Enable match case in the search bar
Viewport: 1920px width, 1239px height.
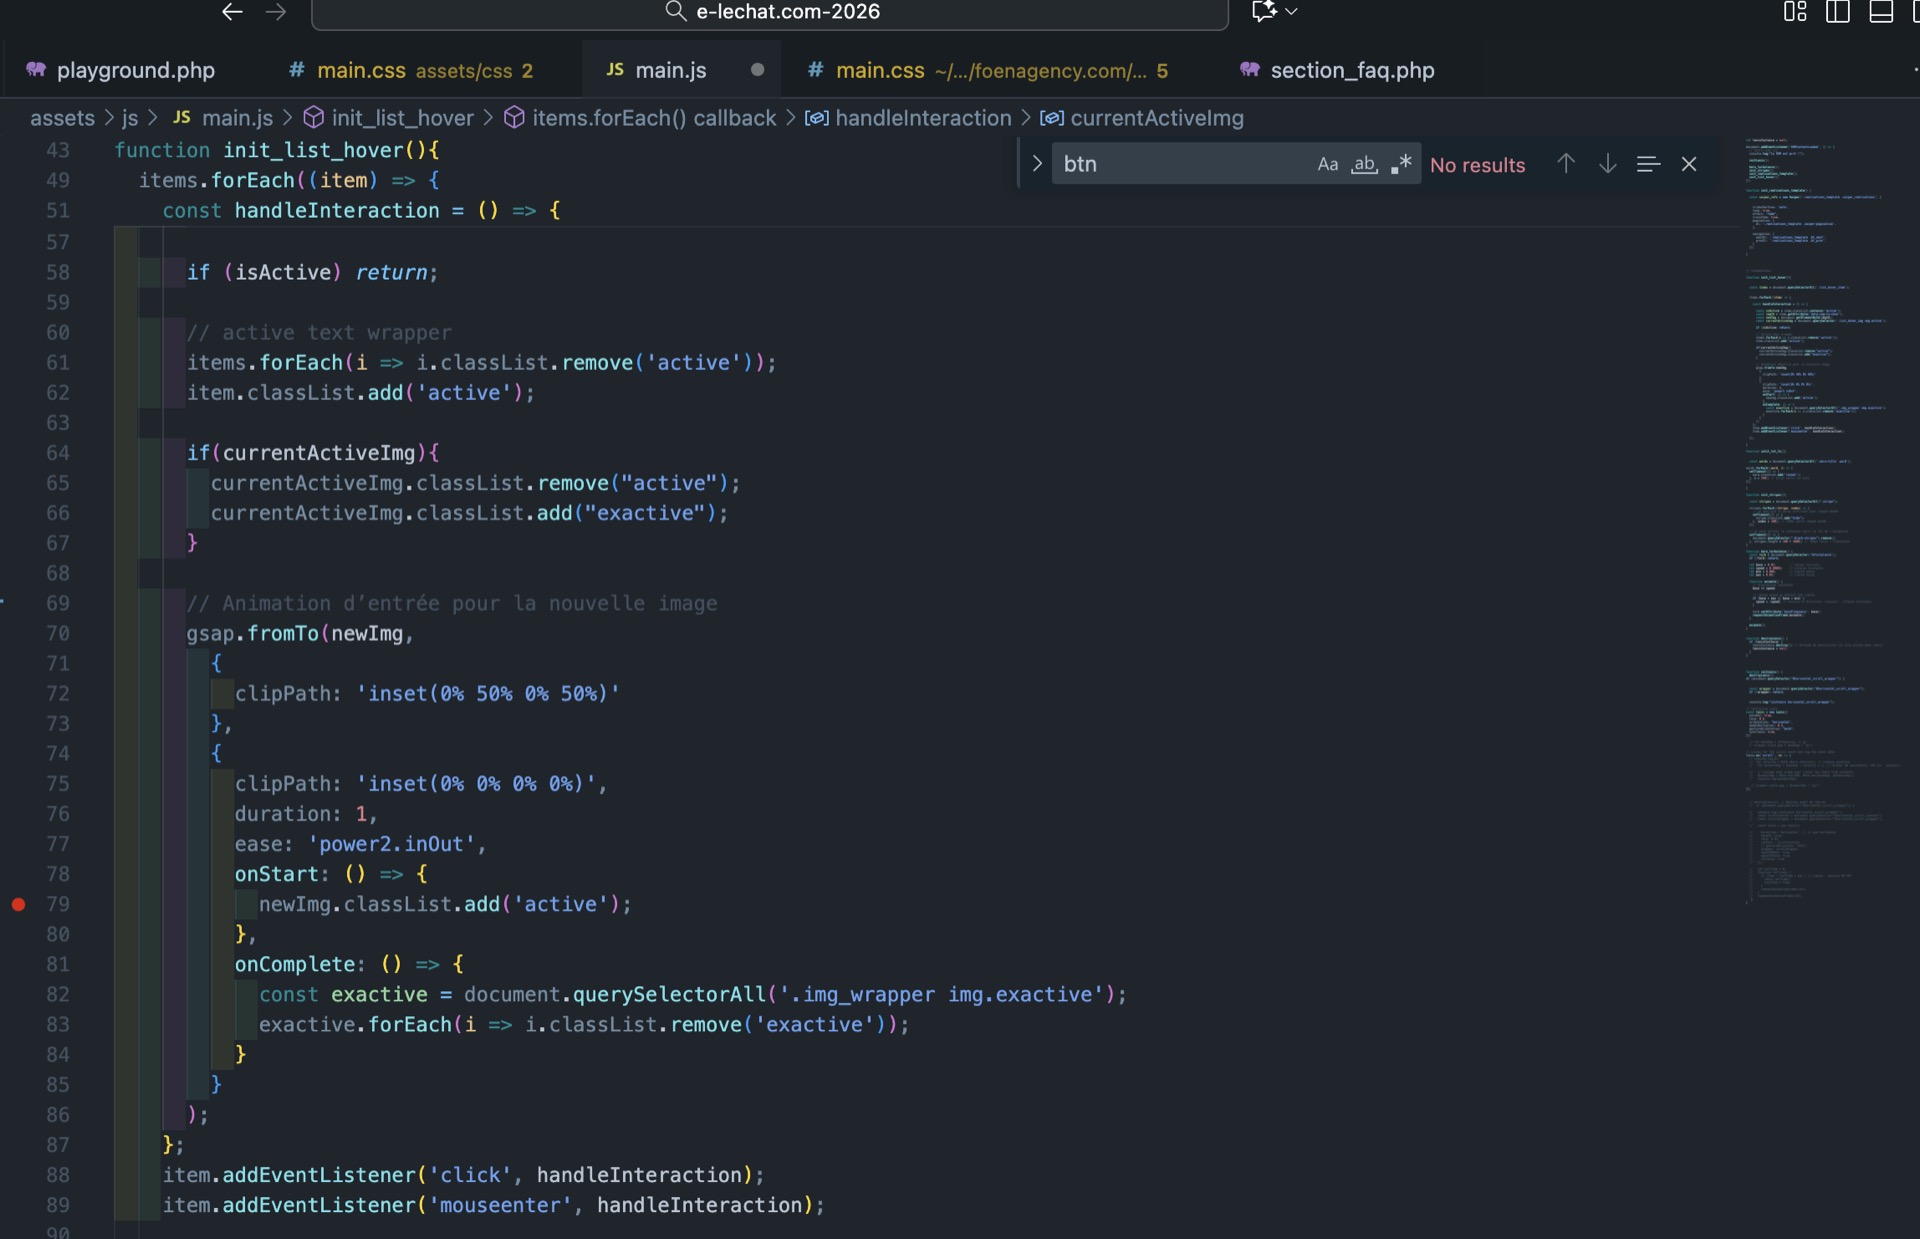[x=1327, y=163]
